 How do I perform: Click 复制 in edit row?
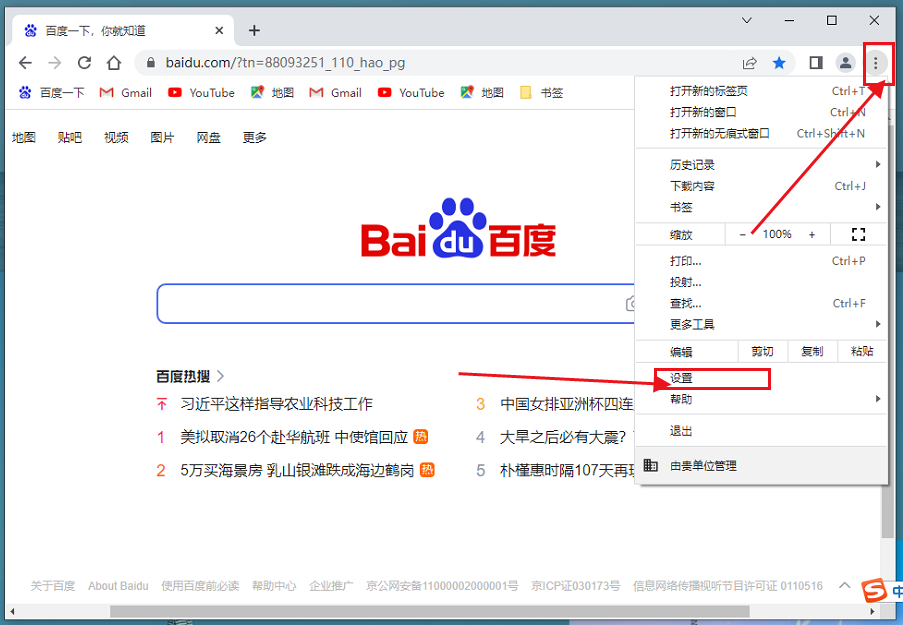tap(812, 351)
